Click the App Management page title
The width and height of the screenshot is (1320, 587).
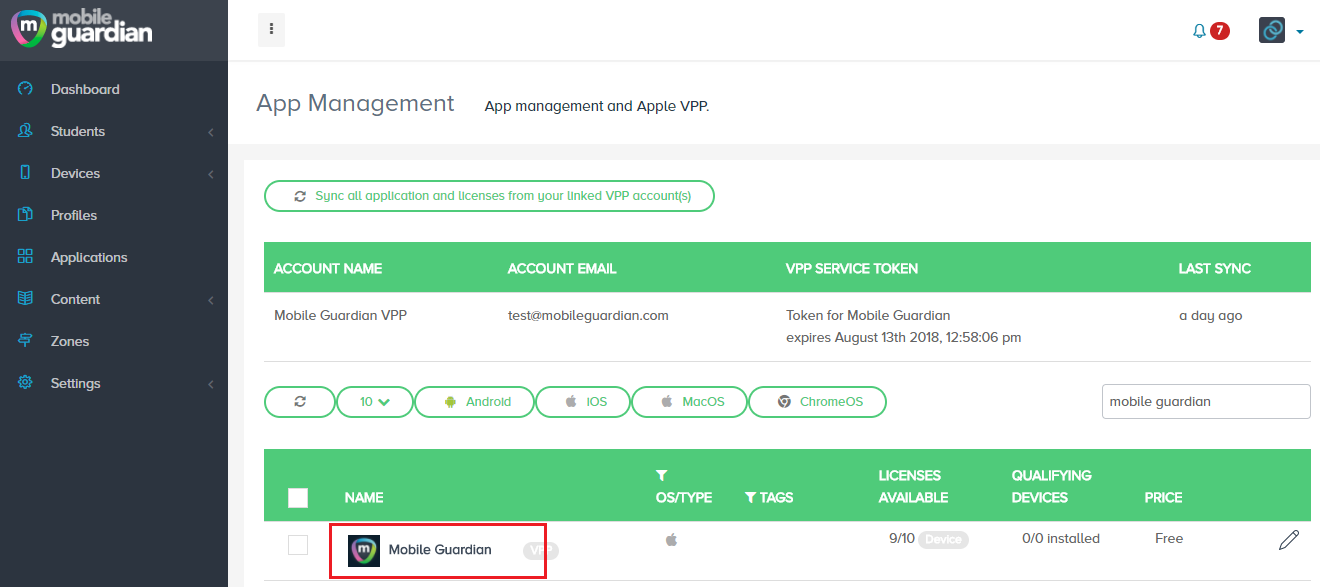click(355, 103)
